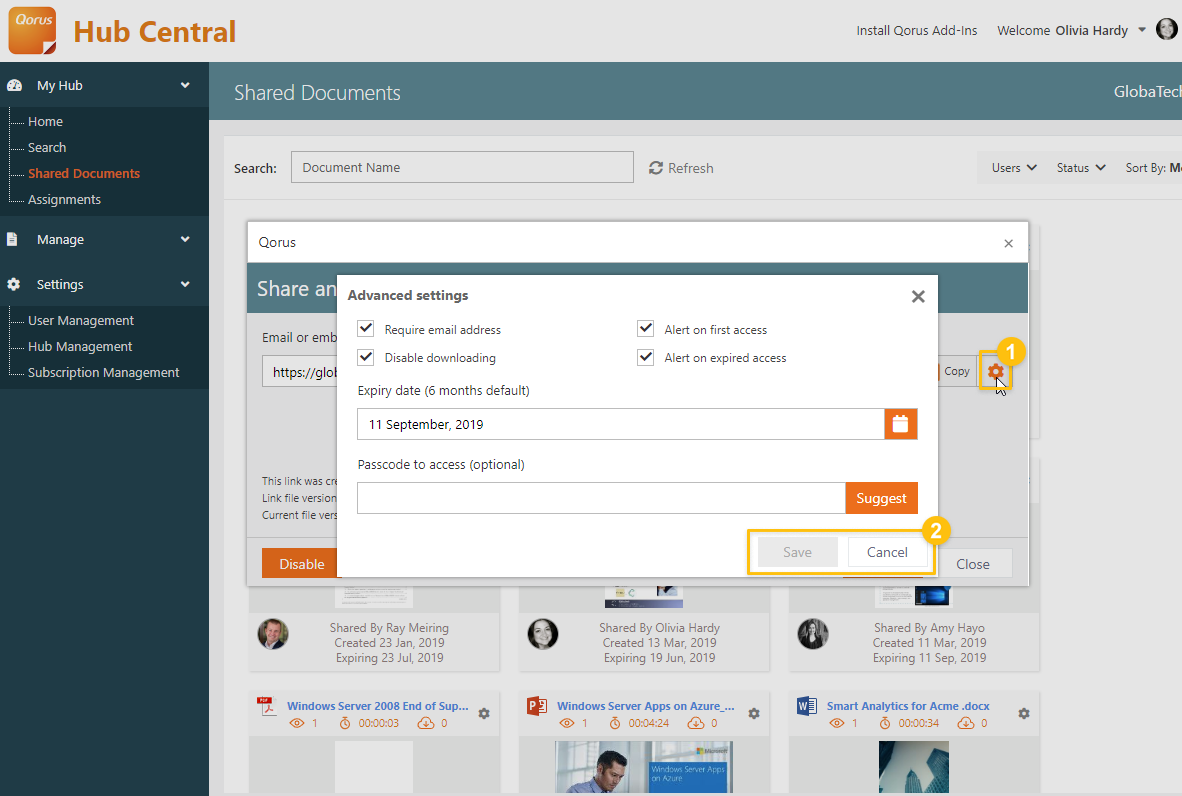Viewport: 1182px width, 796px height.
Task: Collapse the My Hub menu section
Action: (185, 85)
